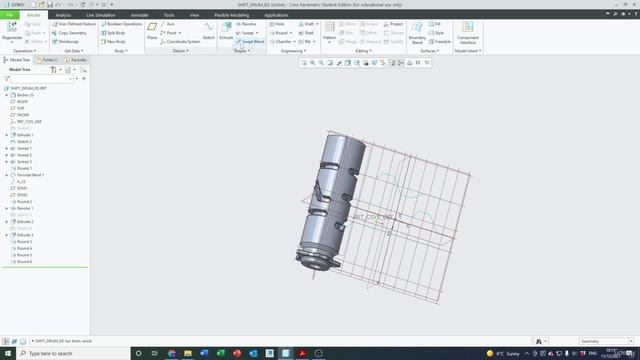Expand the Get Data group dropdown
Viewport: 640px width, 360px height.
(x=74, y=51)
